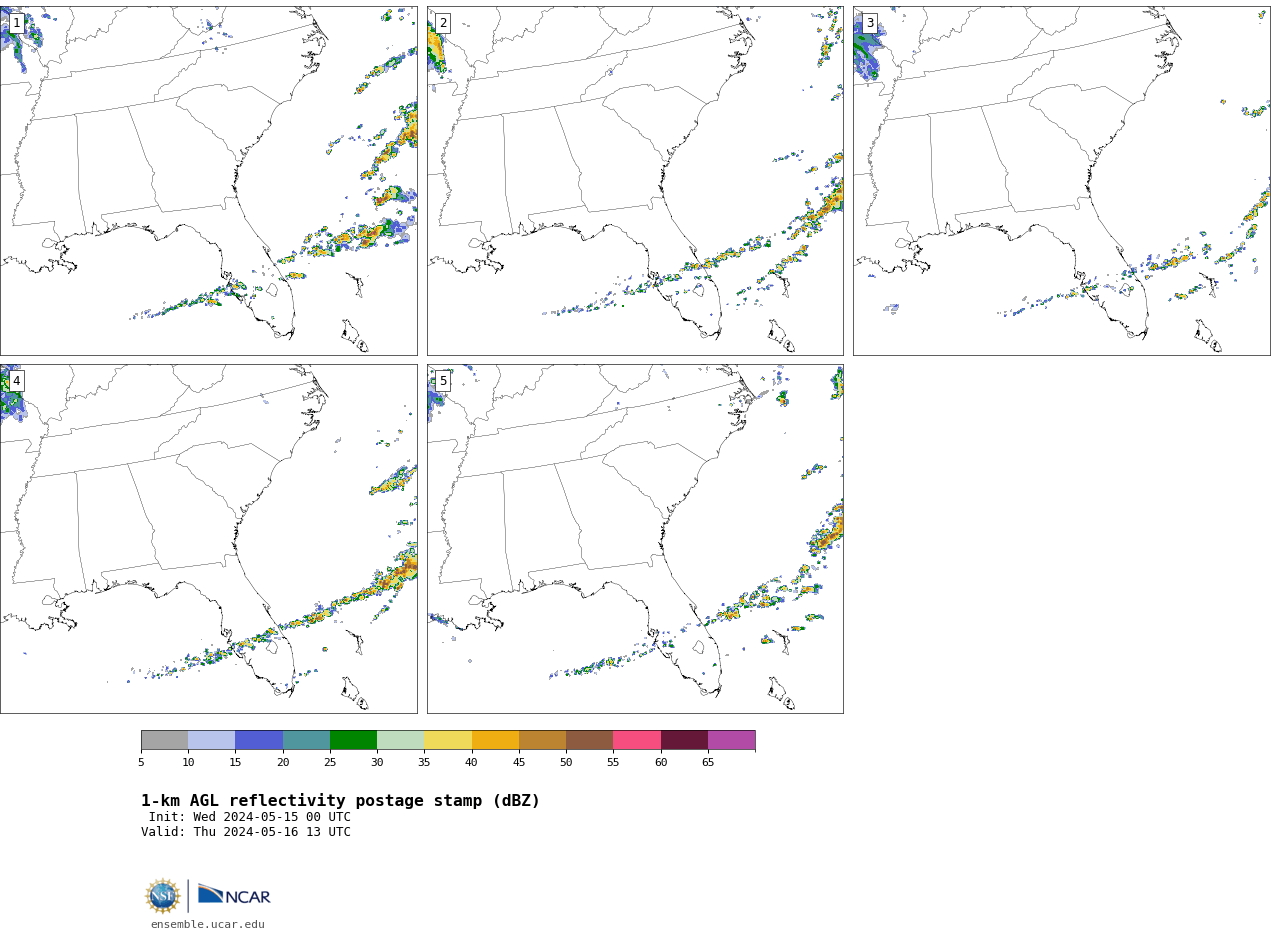Viewport: 1280px width, 936px height.
Task: Click the purple 65+ dBZ swatch
Action: [731, 740]
